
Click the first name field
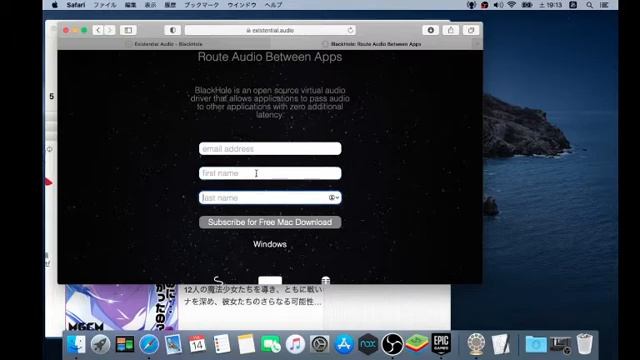[270, 173]
